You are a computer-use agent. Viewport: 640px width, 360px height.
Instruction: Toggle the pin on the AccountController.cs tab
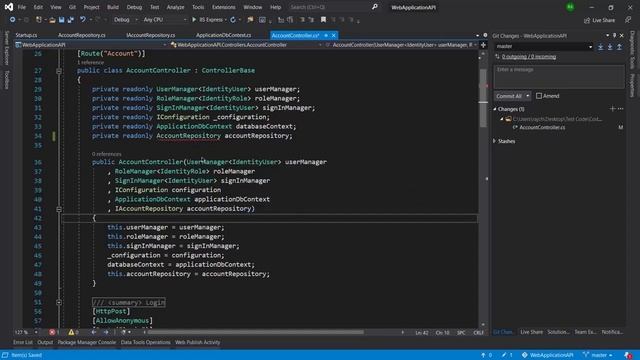(326, 36)
